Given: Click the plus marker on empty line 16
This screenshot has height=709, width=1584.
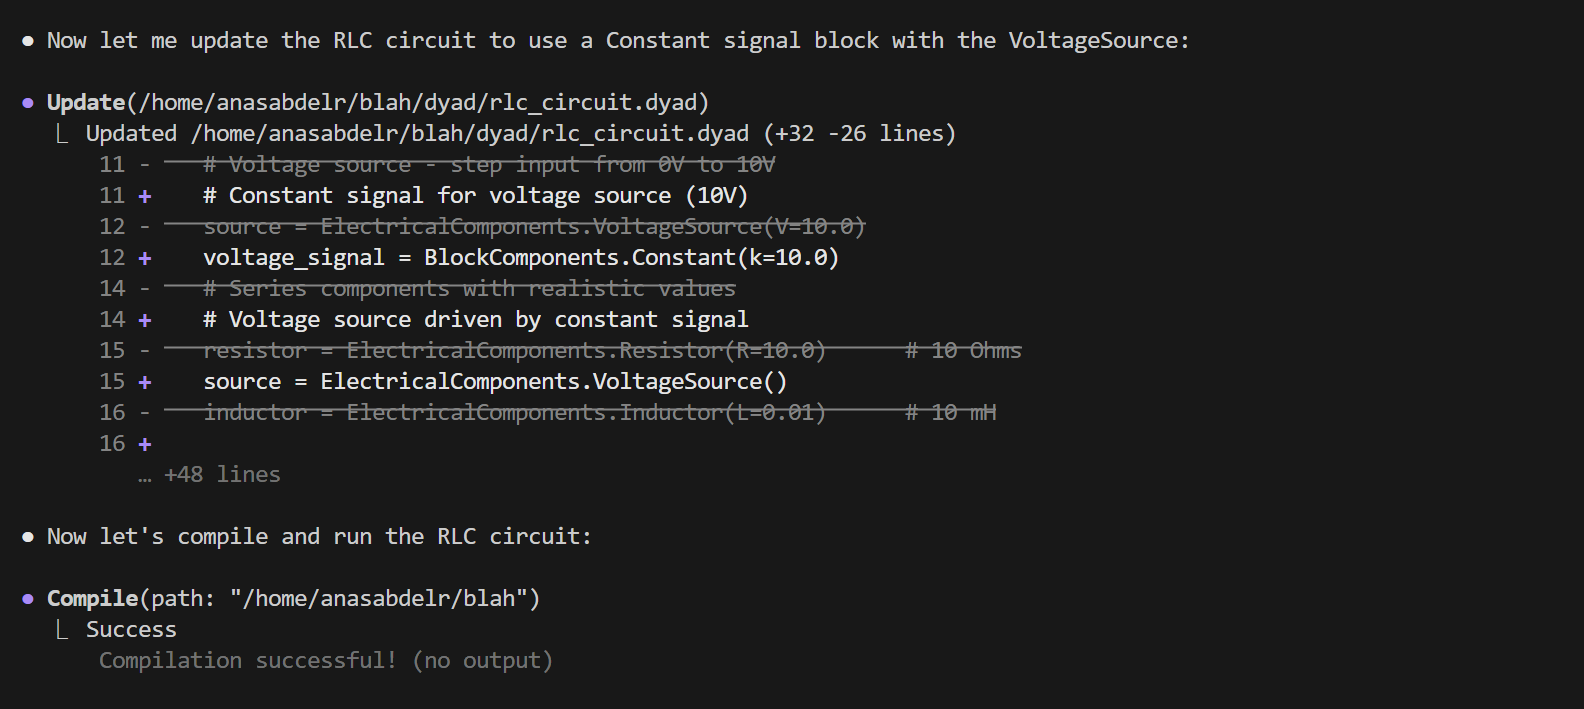Looking at the screenshot, I should point(145,444).
